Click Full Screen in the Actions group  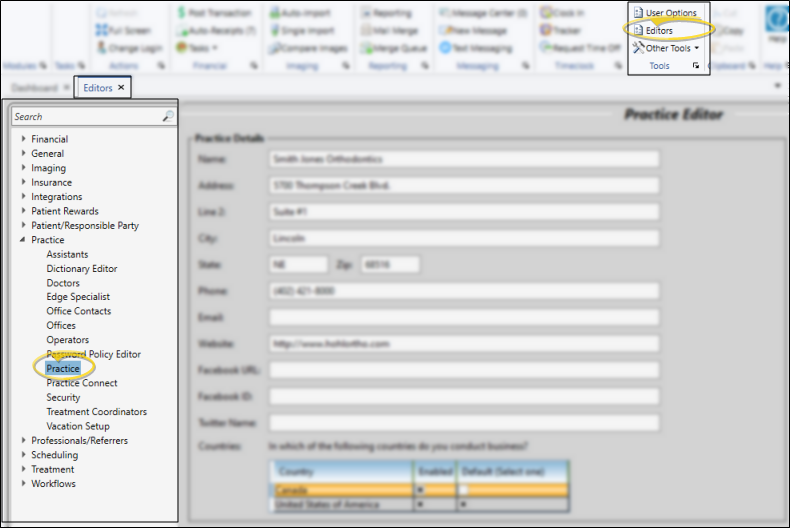[x=123, y=30]
